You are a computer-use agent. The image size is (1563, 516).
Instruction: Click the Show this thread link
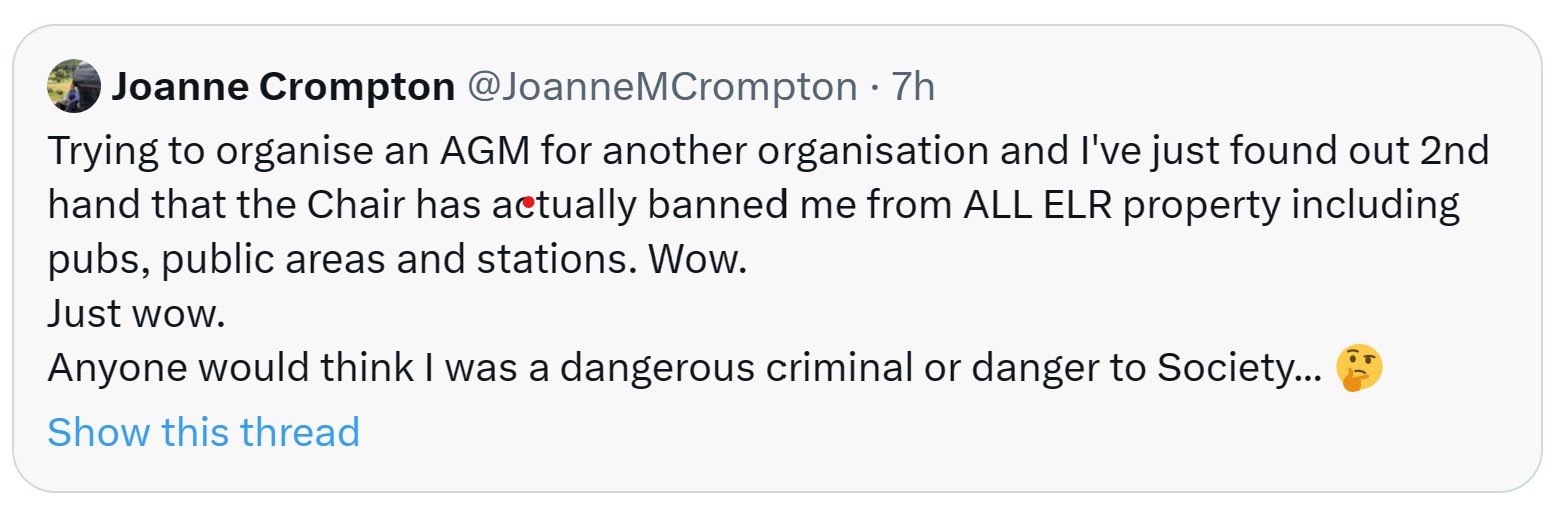(203, 432)
